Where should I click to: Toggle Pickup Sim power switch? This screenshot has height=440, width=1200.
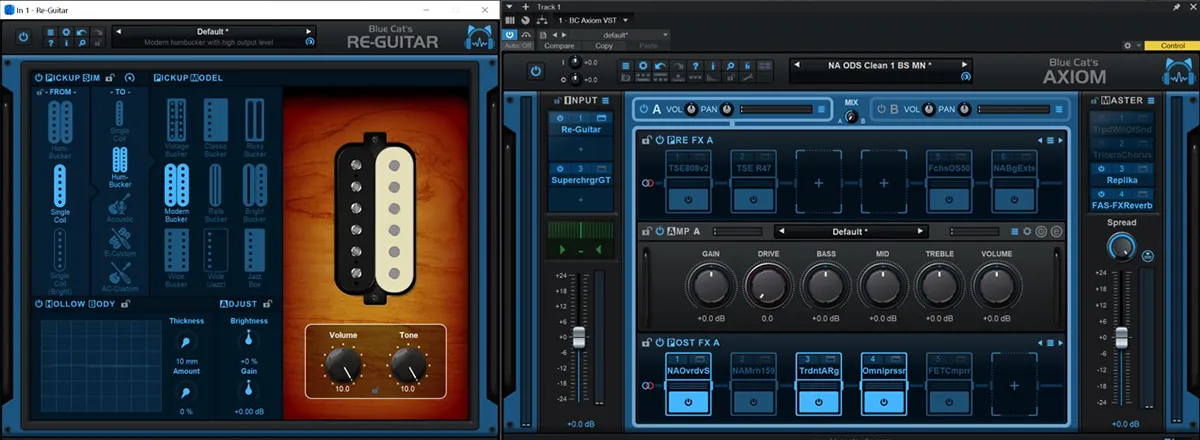click(x=39, y=78)
